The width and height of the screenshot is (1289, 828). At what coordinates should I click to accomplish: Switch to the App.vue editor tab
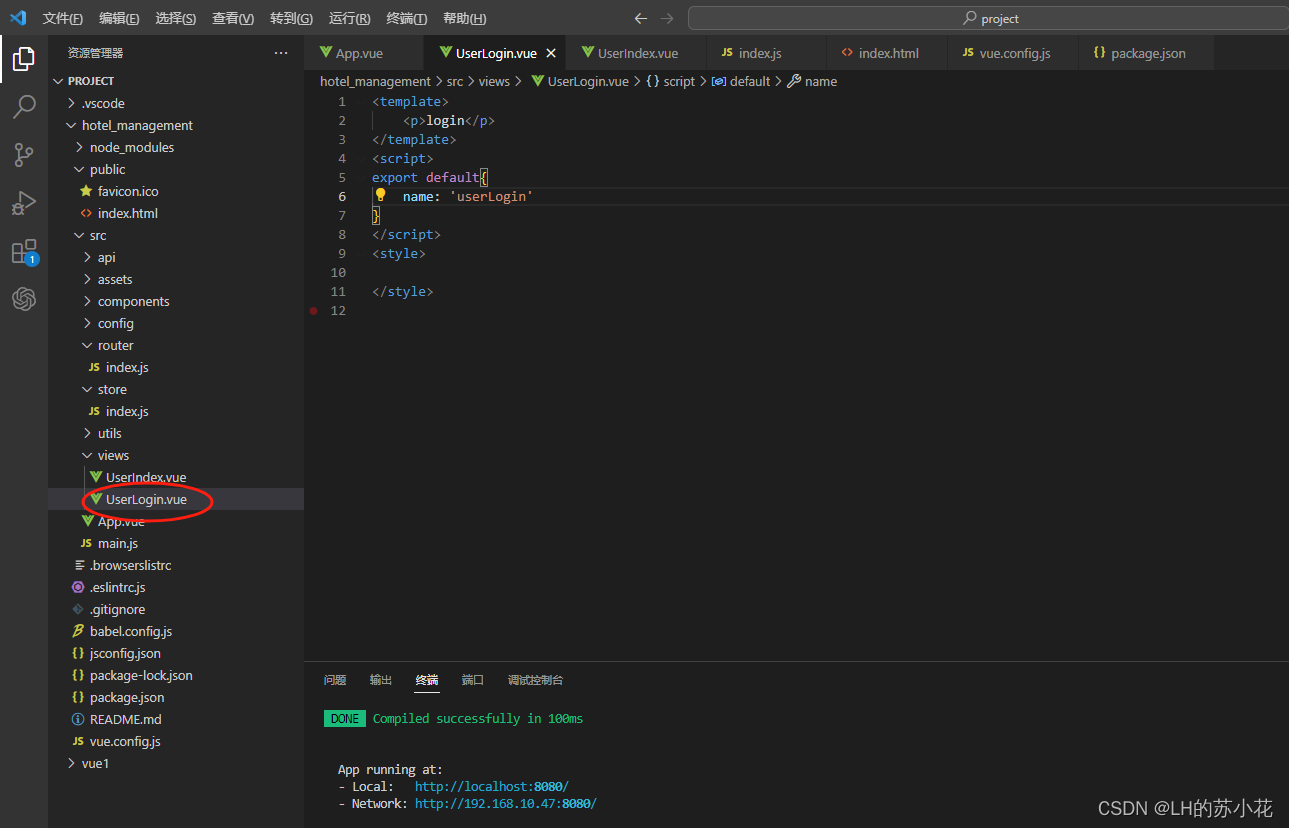tap(364, 53)
